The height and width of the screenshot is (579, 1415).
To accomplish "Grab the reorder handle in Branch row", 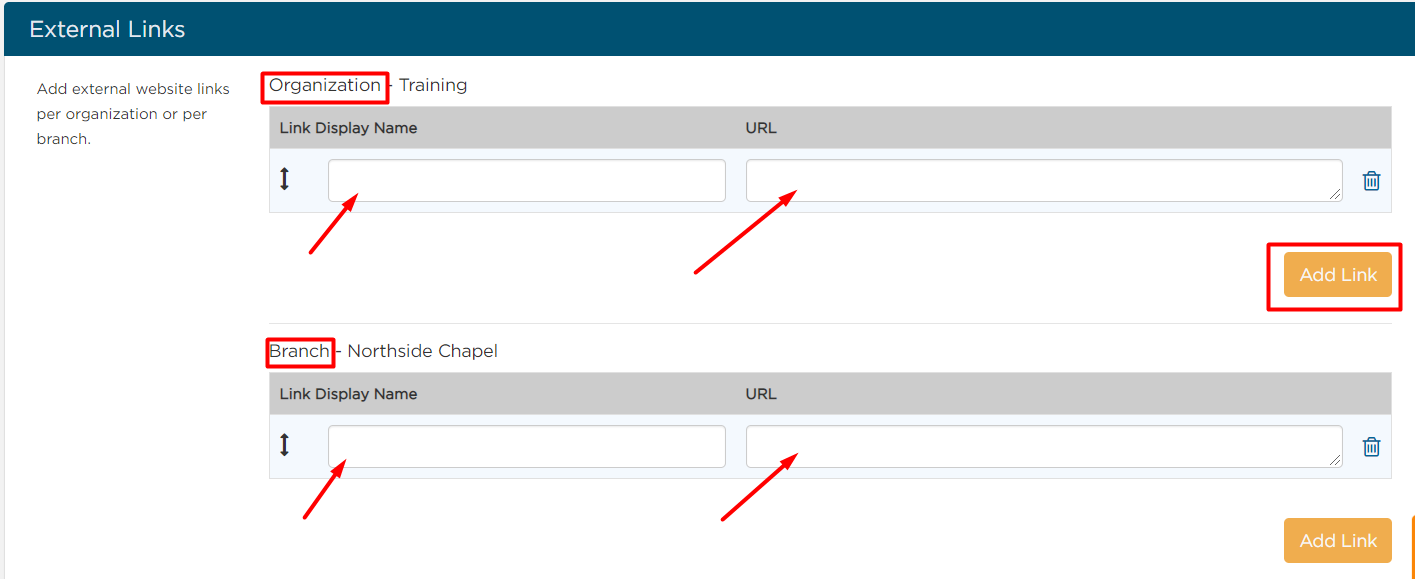I will pos(284,445).
